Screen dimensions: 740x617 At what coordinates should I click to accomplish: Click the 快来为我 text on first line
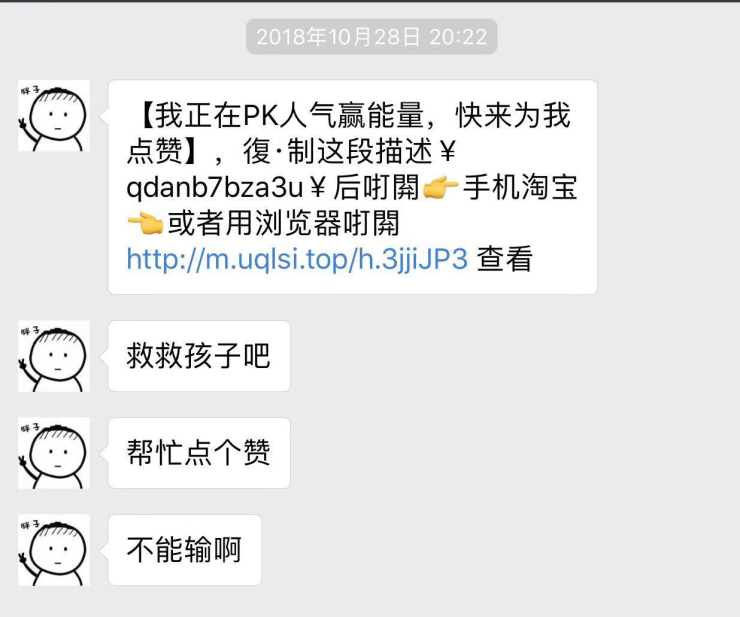point(513,116)
